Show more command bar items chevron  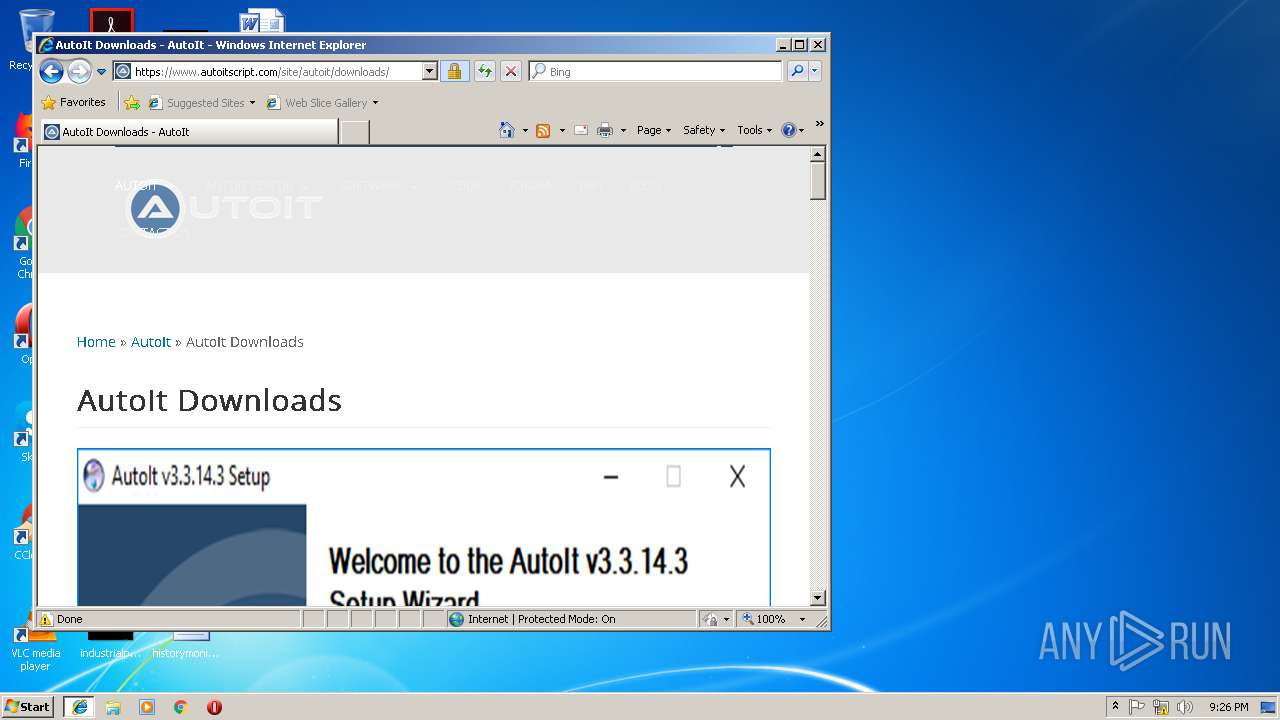point(819,124)
